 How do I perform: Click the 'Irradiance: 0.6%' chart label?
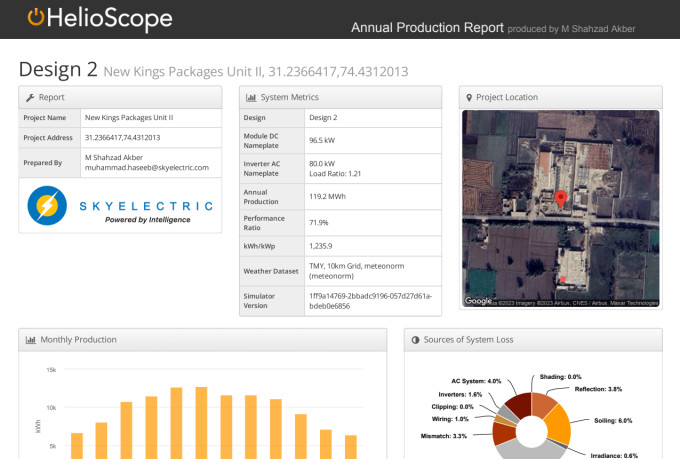614,456
